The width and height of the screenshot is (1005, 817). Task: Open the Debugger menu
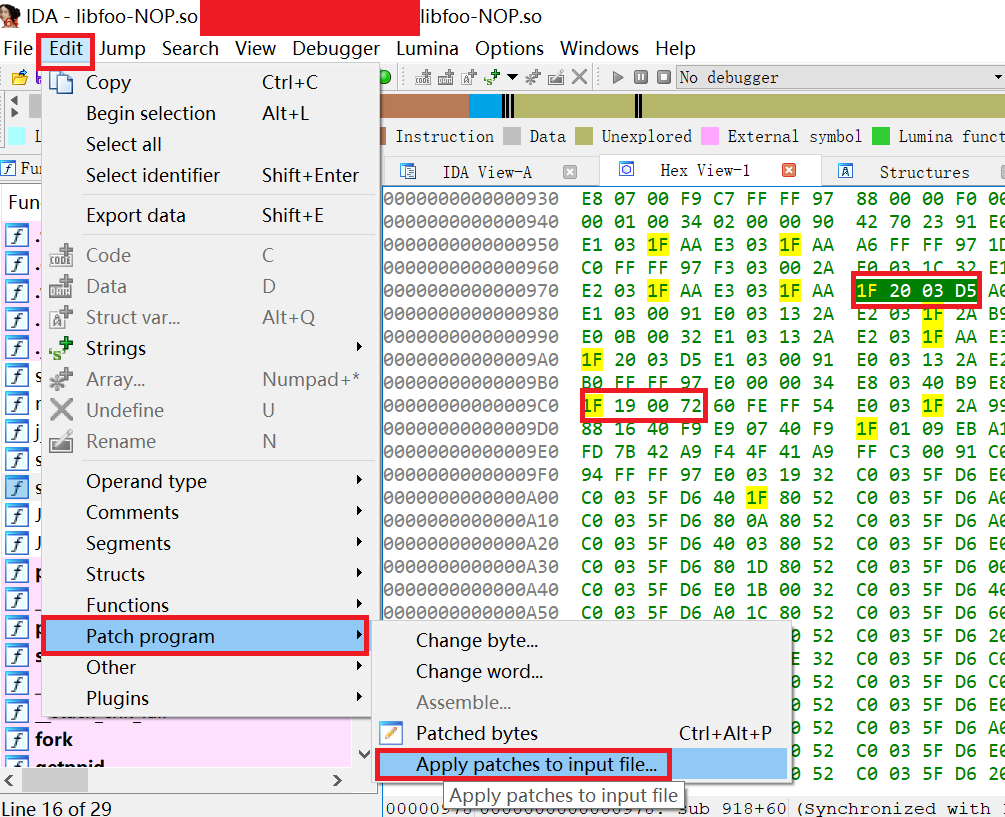(x=336, y=49)
